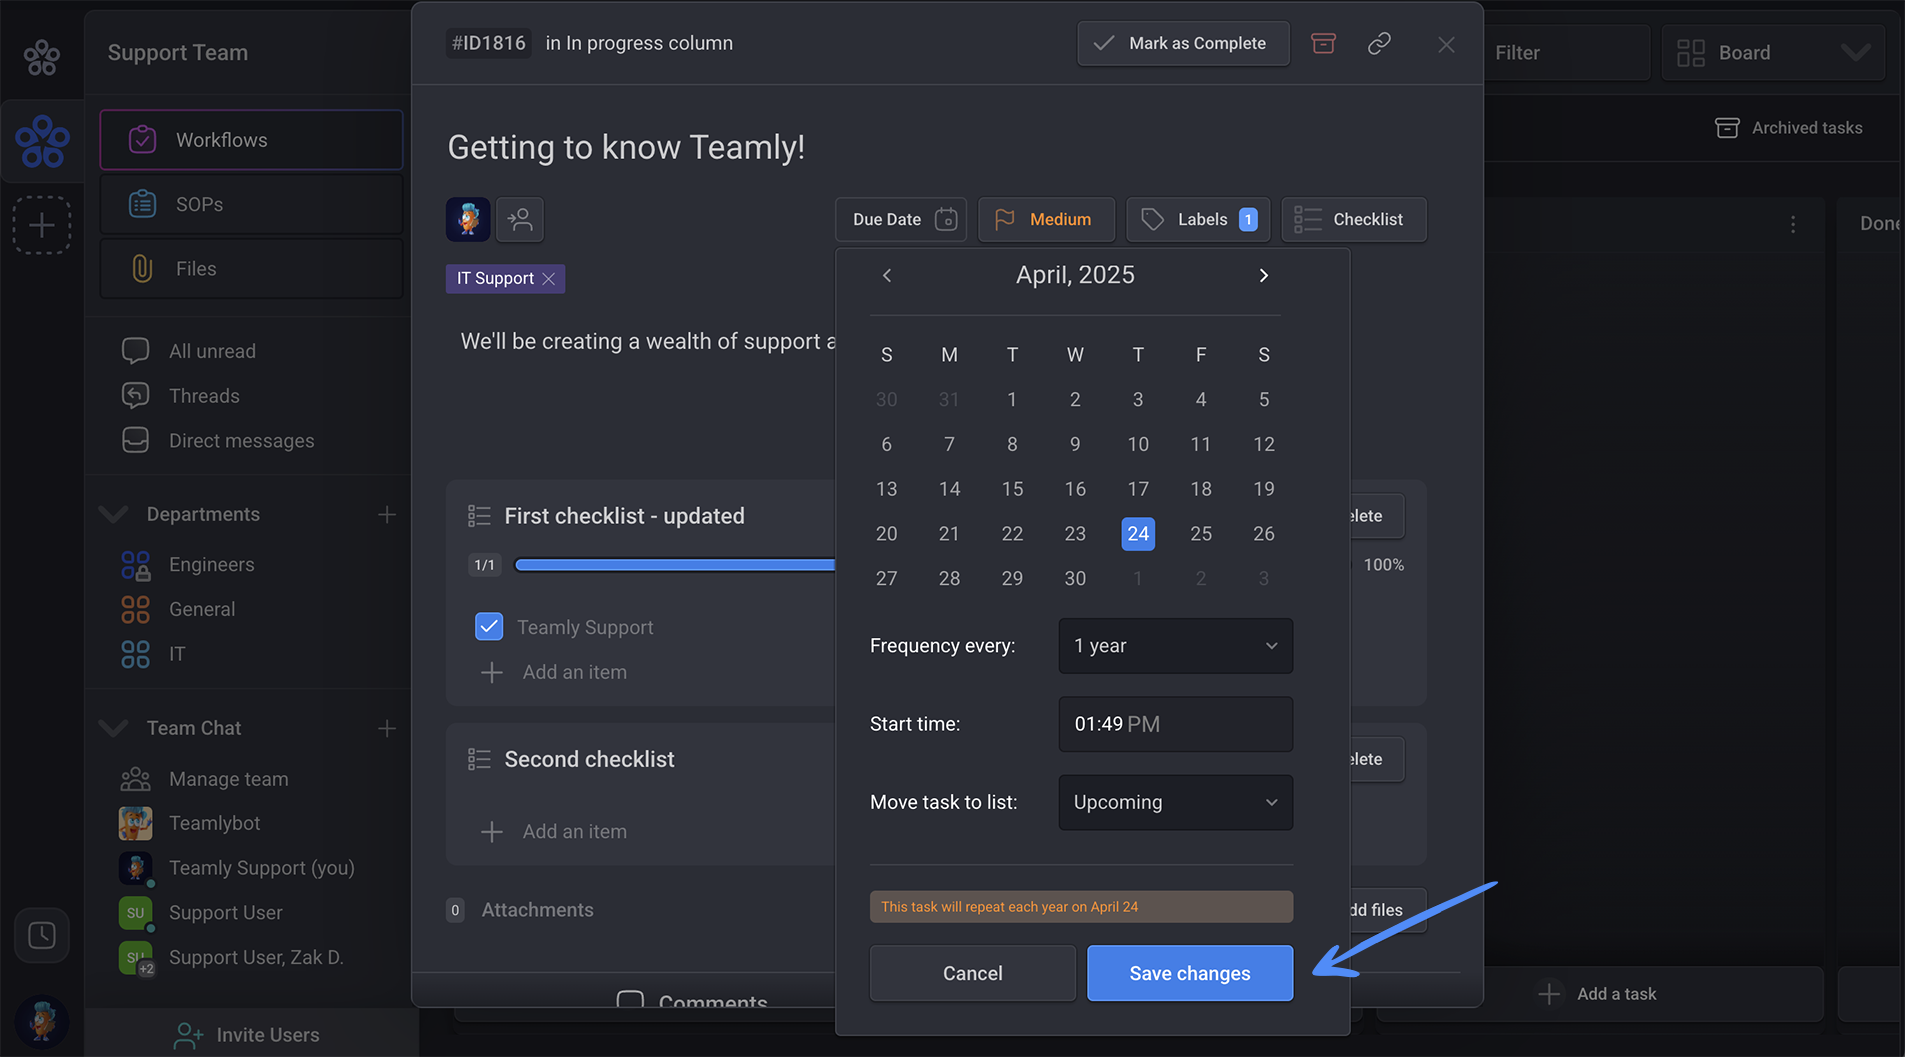The height and width of the screenshot is (1057, 1905).
Task: Cancel the recurrence settings
Action: (973, 973)
